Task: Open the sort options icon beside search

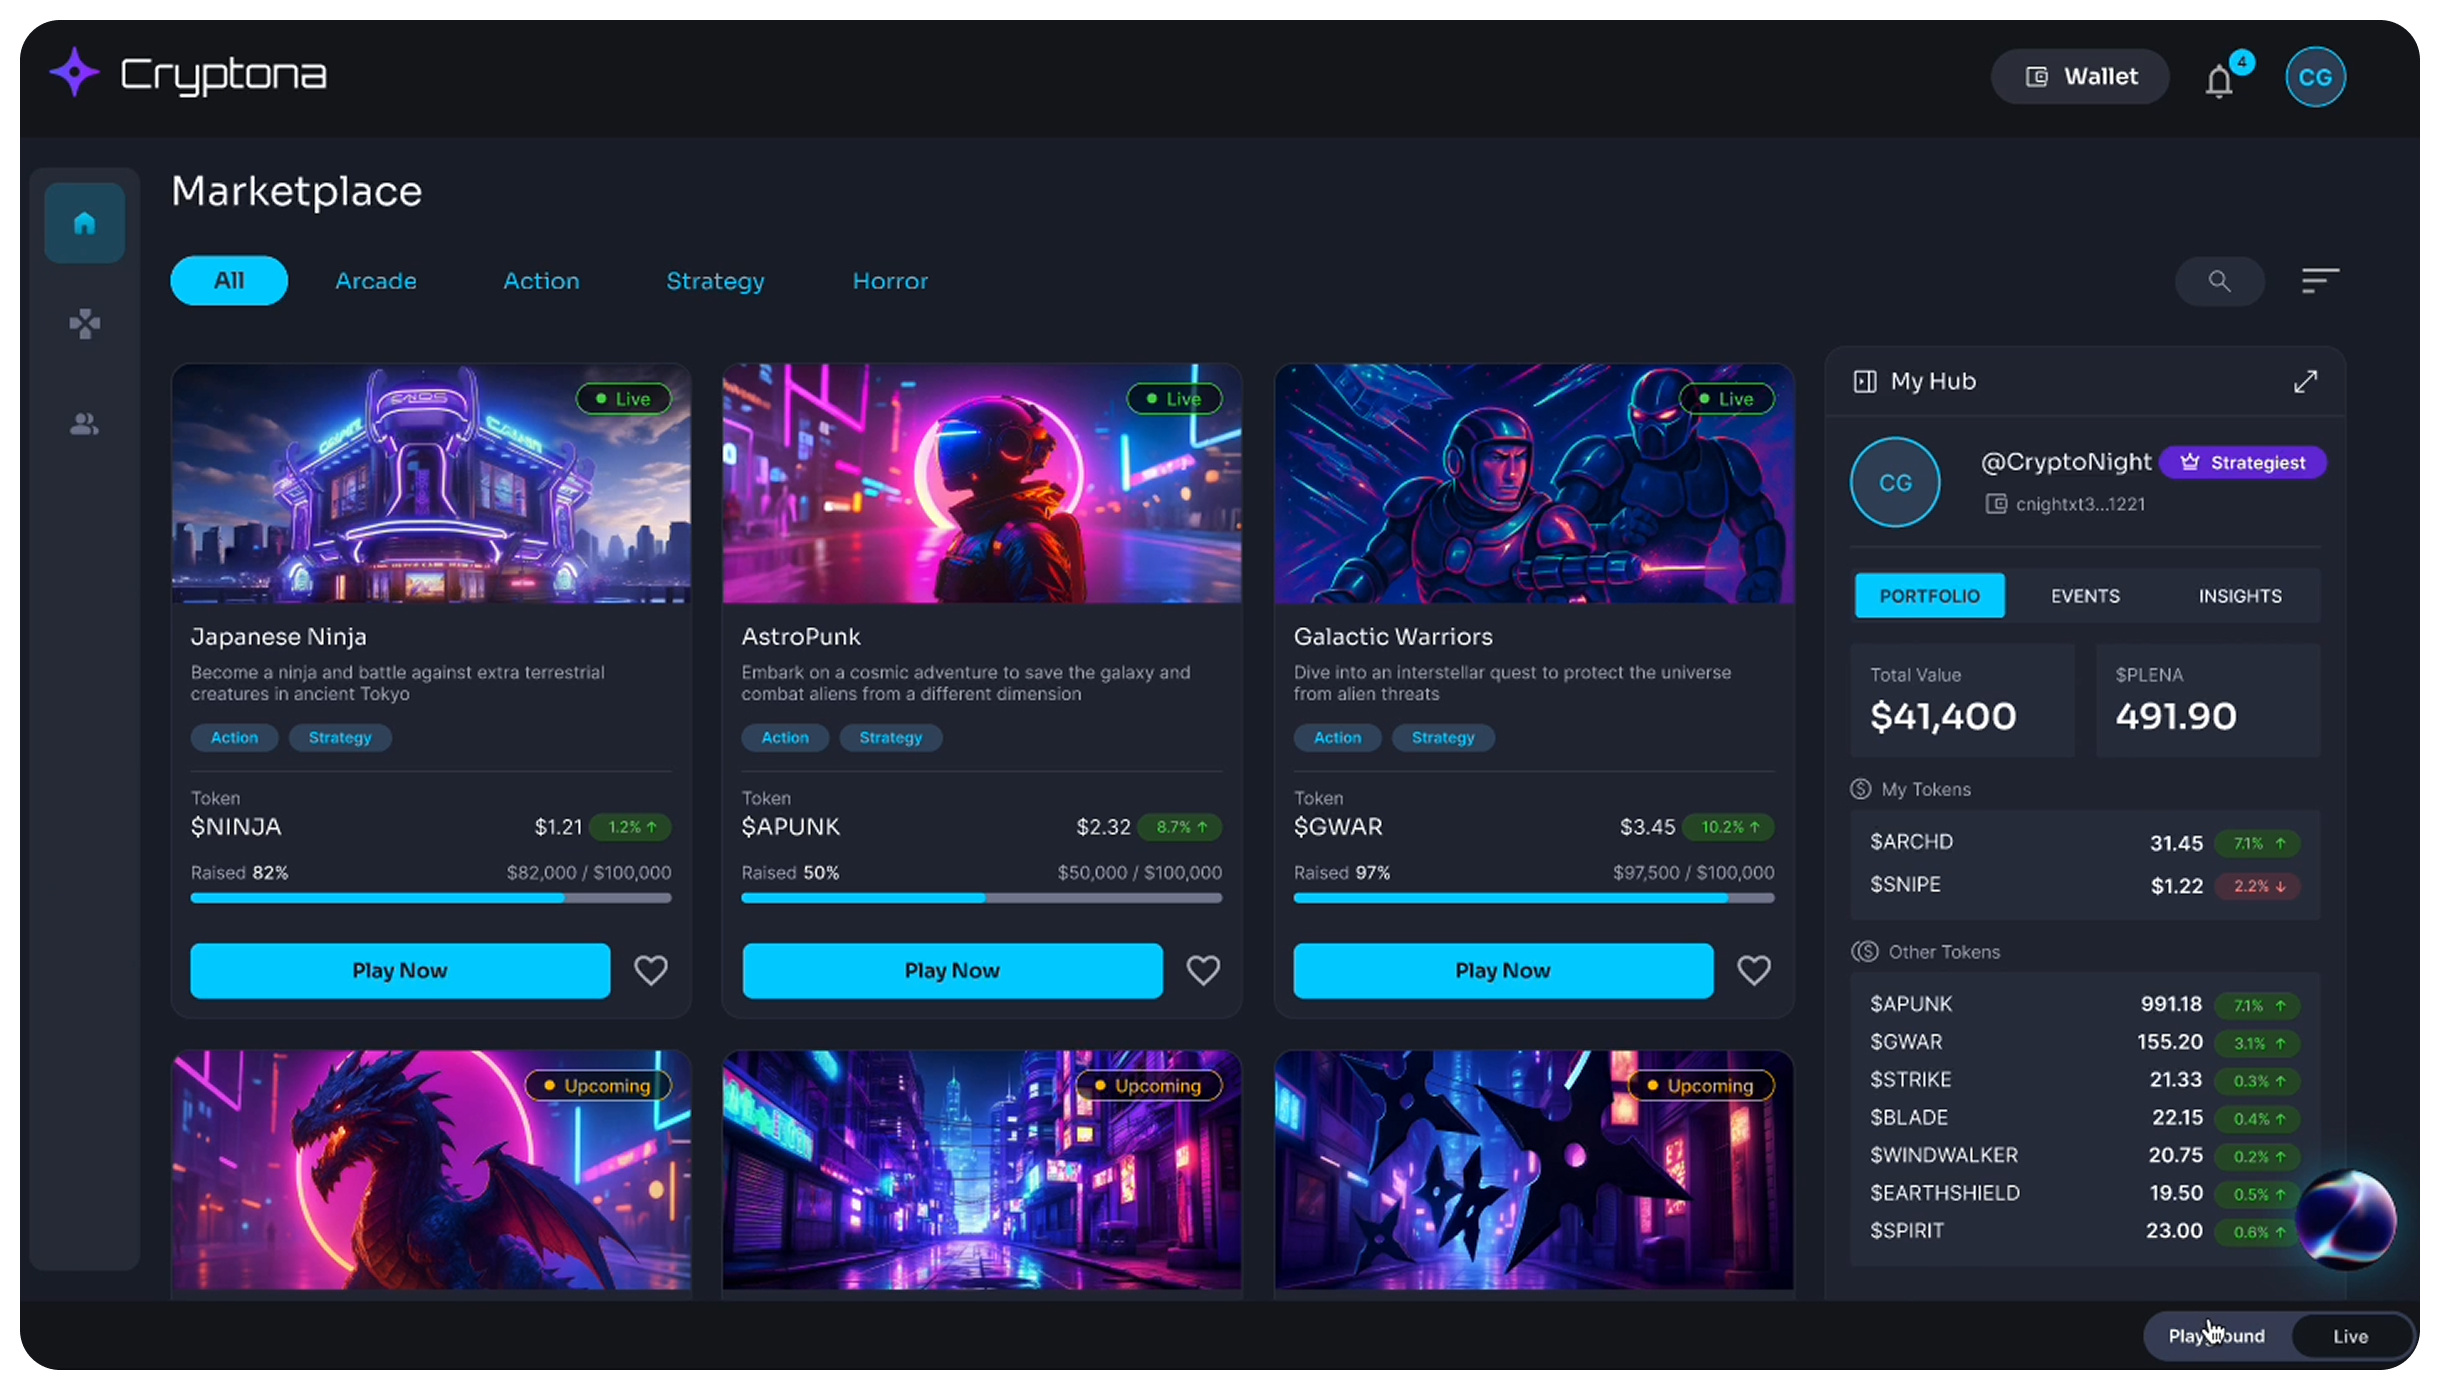Action: coord(2319,281)
